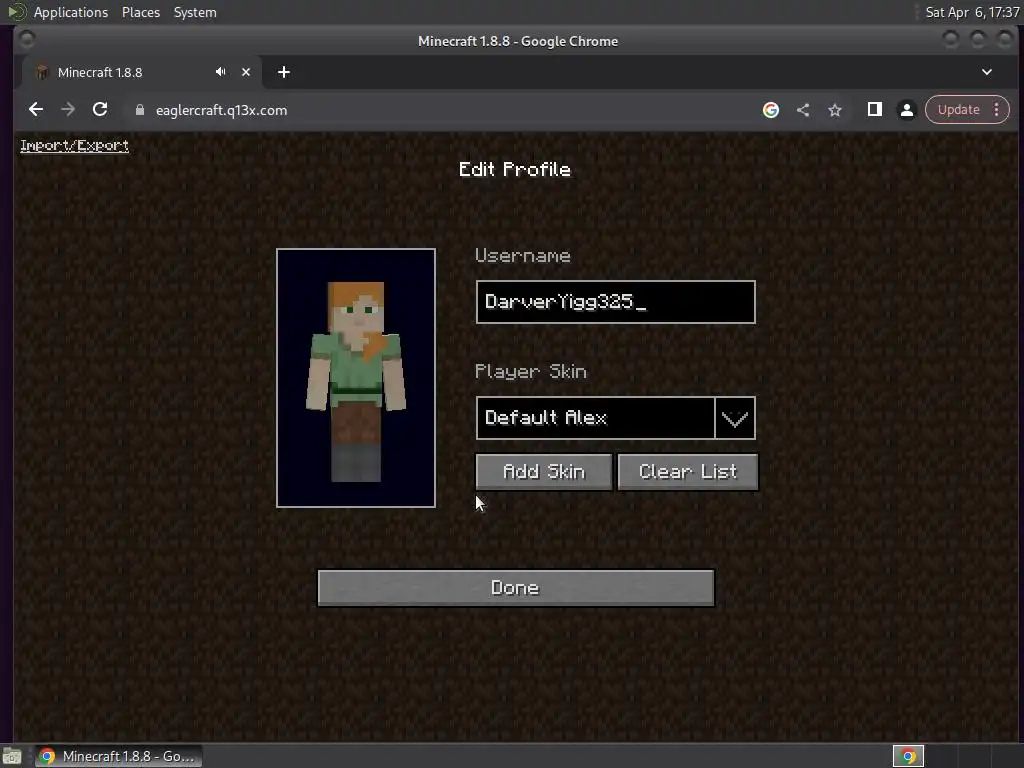1024x768 pixels.
Task: Click Done to save profile
Action: (x=515, y=588)
